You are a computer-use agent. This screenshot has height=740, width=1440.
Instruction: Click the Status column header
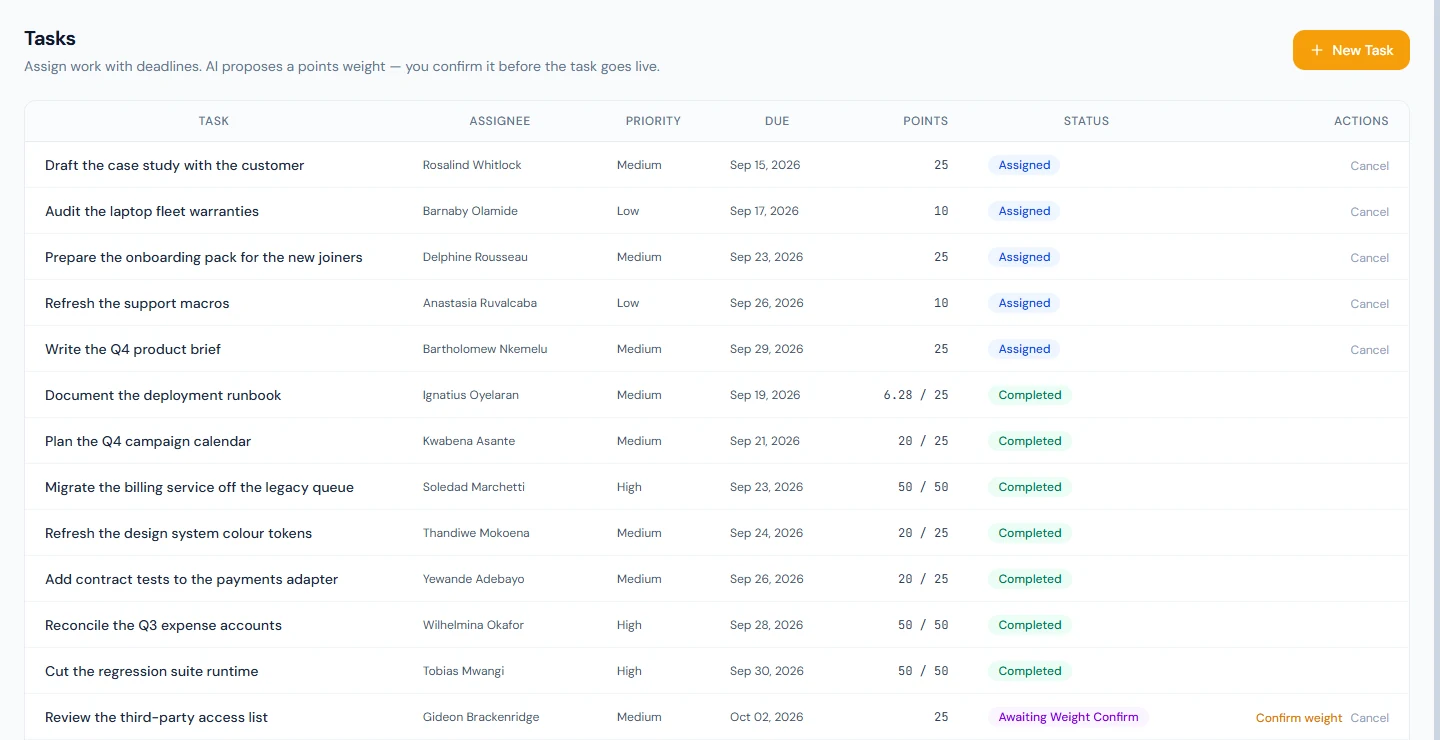click(x=1086, y=121)
